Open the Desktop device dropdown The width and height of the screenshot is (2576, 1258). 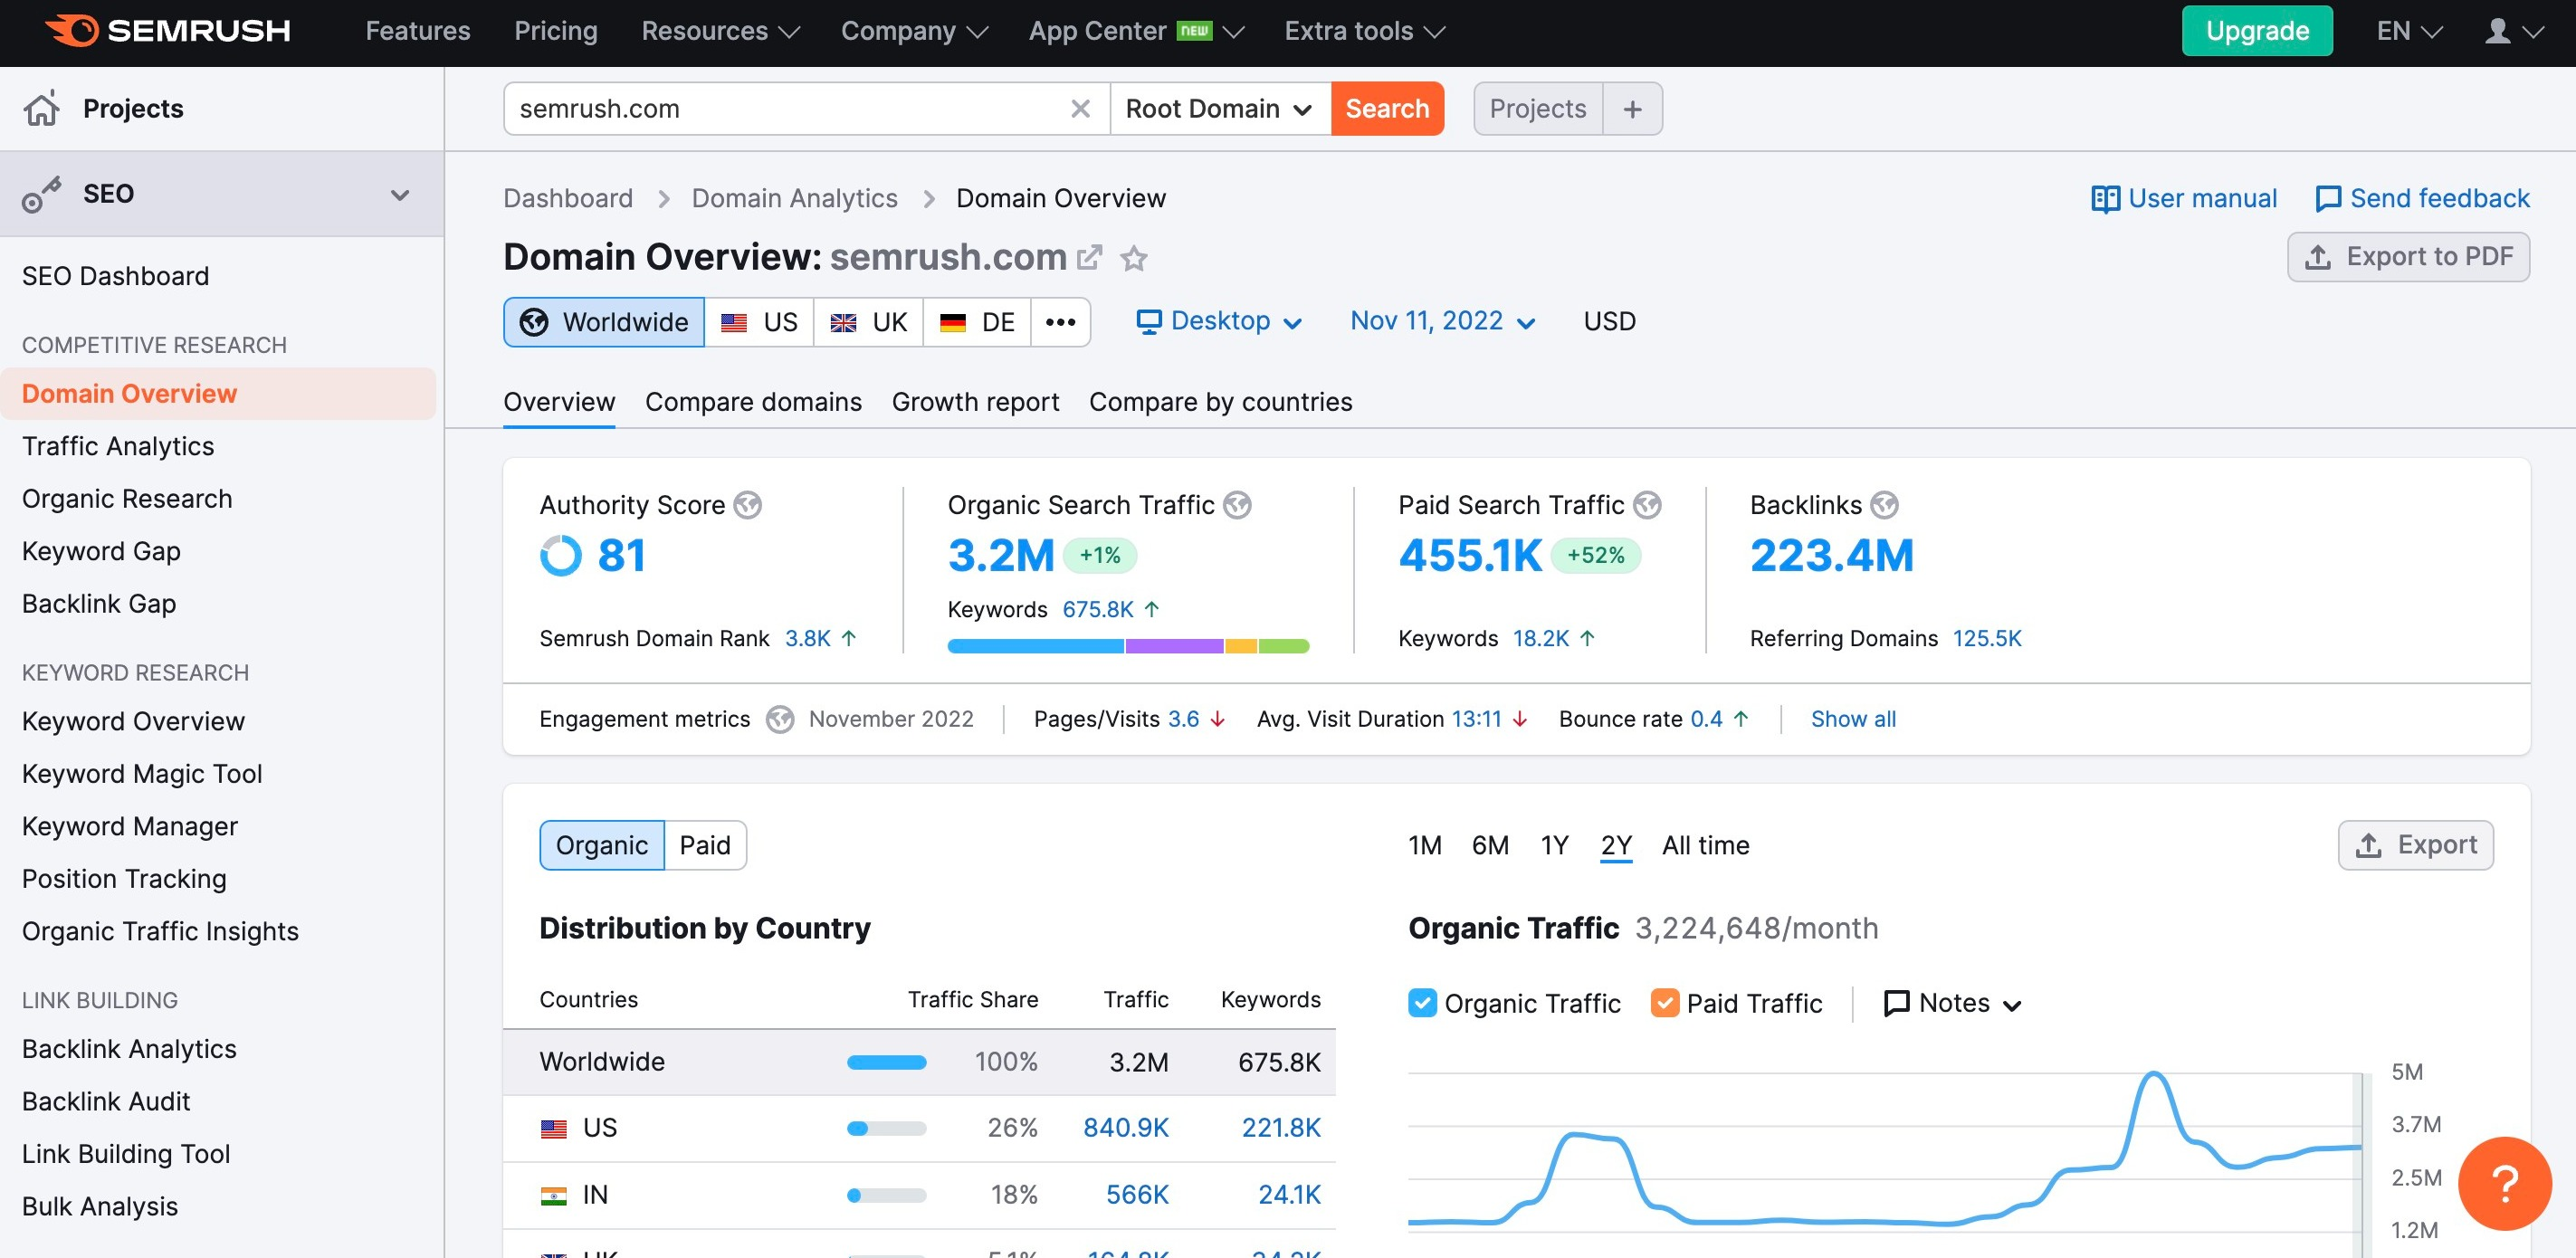pos(1219,321)
